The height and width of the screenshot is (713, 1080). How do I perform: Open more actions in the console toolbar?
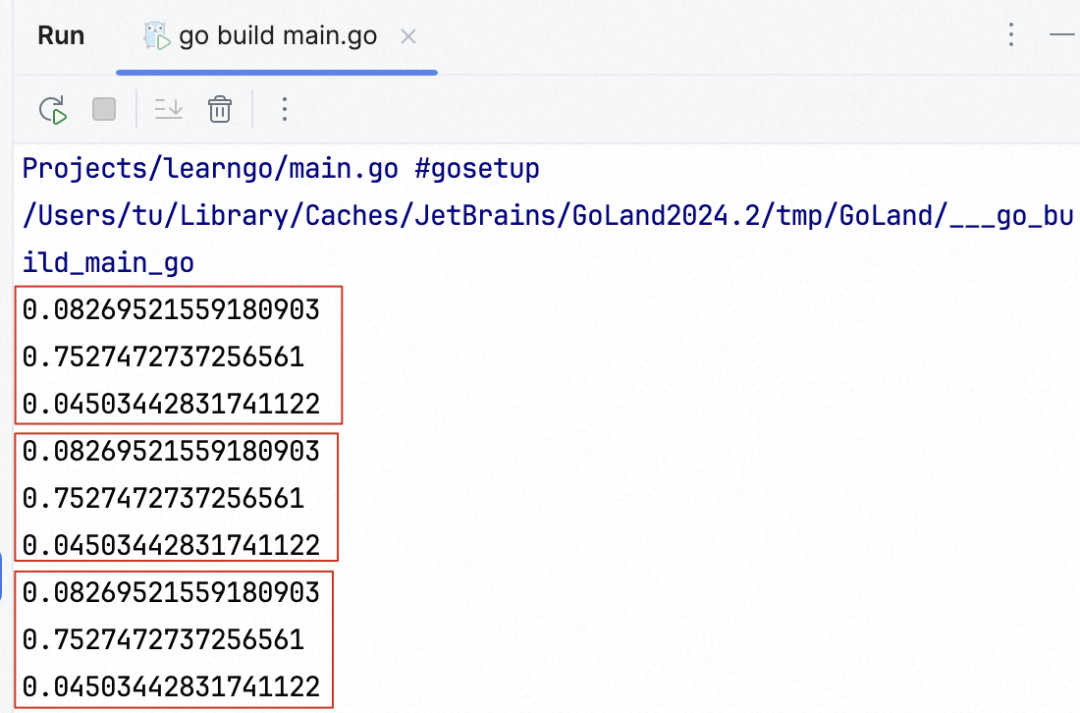coord(284,110)
